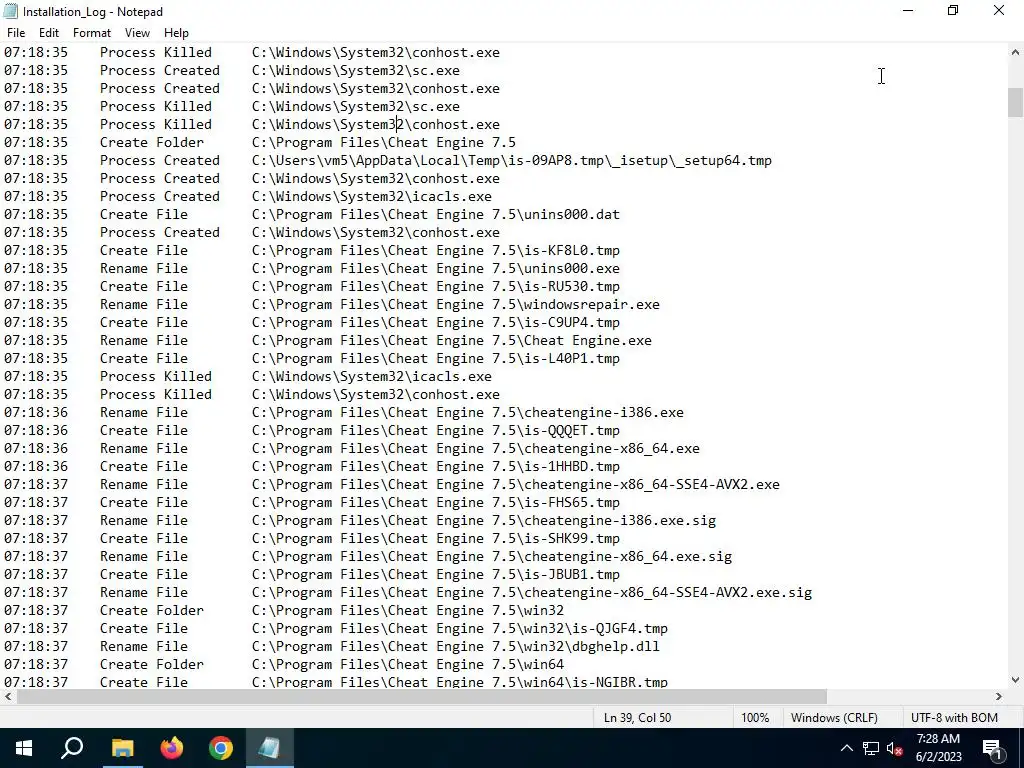This screenshot has height=768, width=1024.
Task: Click 'UTF-8 with BOM' status entry
Action: click(954, 718)
